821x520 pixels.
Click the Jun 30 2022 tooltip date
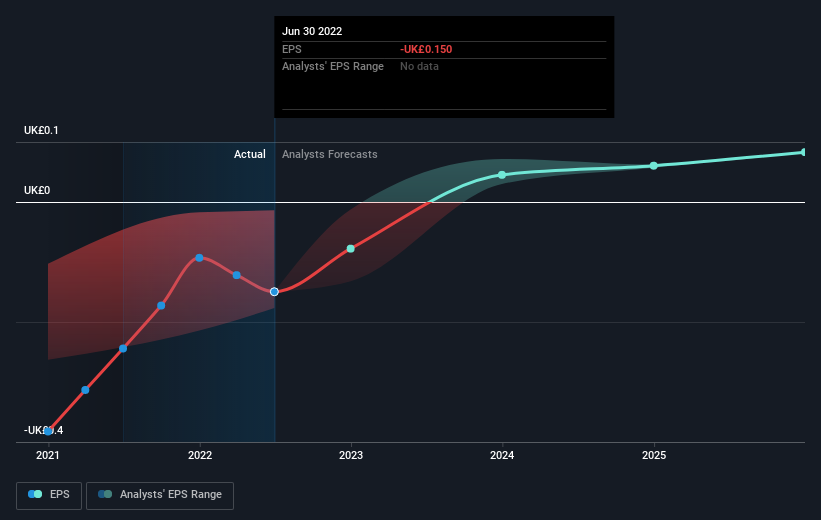click(312, 31)
